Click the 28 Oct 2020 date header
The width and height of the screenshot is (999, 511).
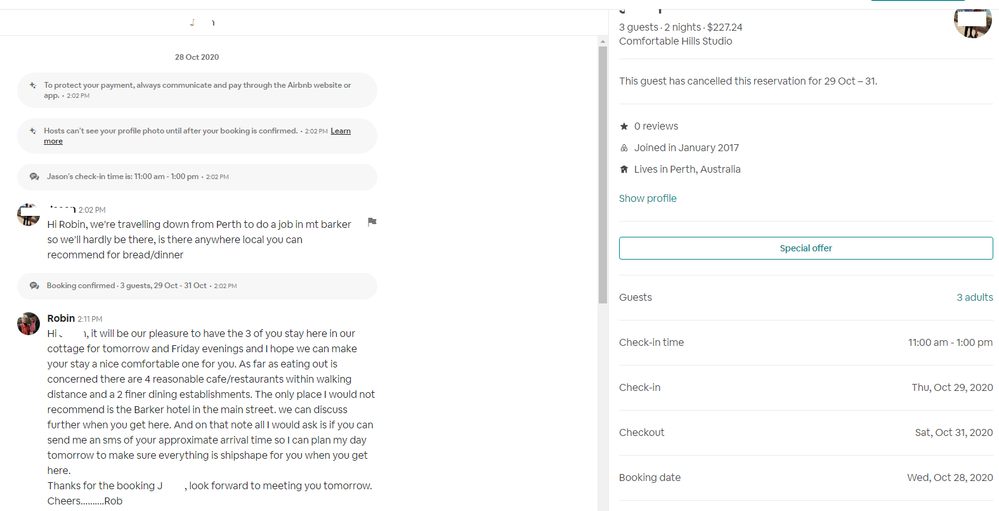click(x=197, y=57)
